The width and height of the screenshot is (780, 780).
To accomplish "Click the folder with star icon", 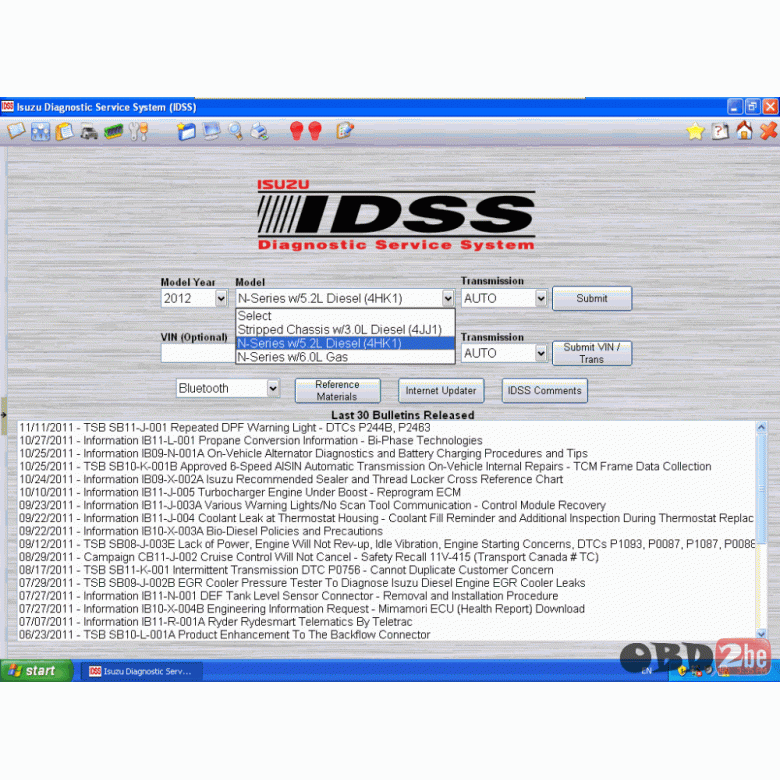I will pyautogui.click(x=186, y=132).
